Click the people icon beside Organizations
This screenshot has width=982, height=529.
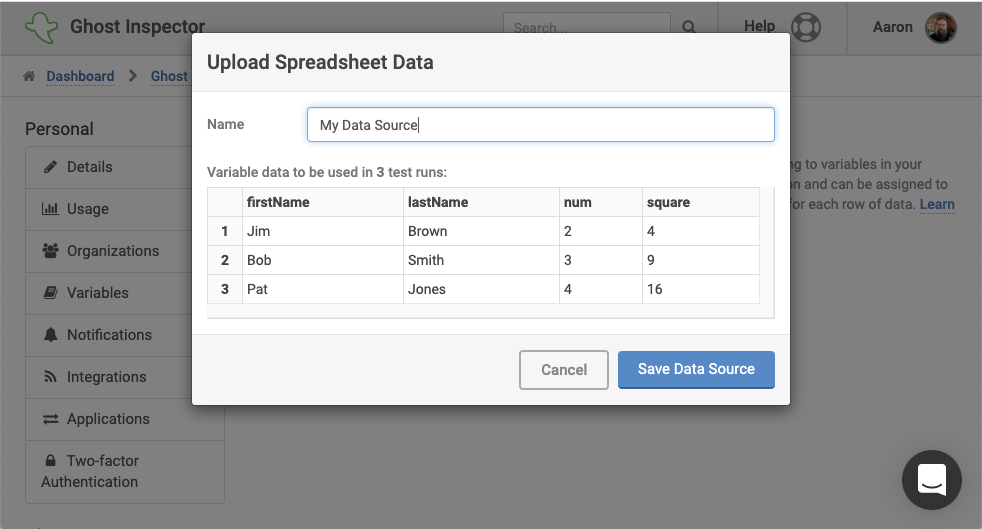[50, 250]
